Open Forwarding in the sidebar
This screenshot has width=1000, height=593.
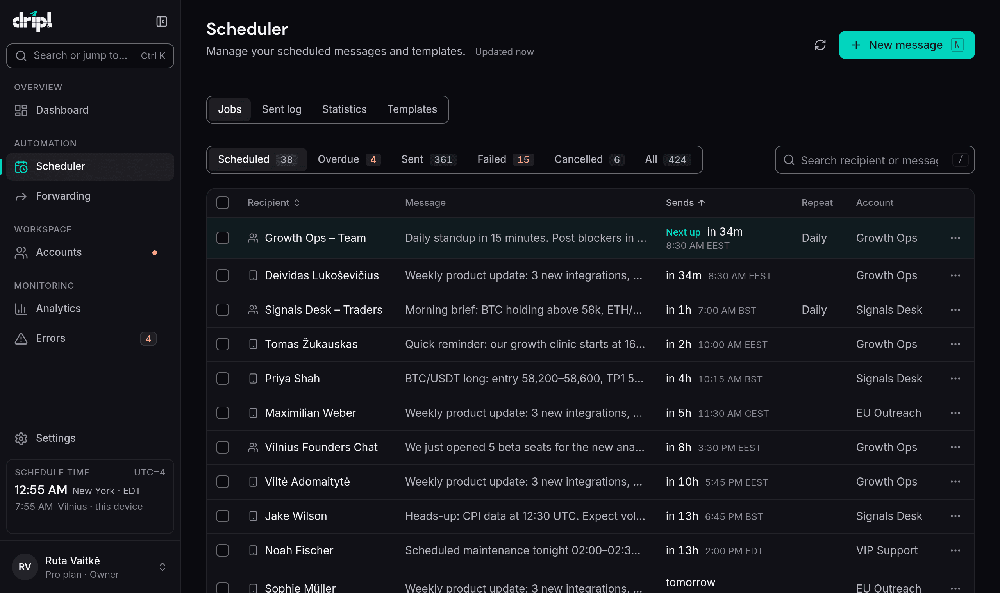click(90, 196)
